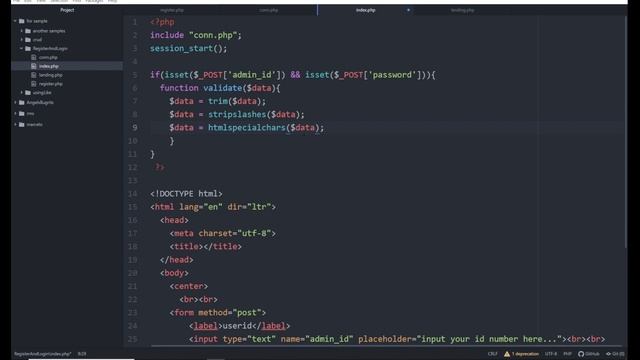Click the conn.php file icon in tree

tap(34, 58)
